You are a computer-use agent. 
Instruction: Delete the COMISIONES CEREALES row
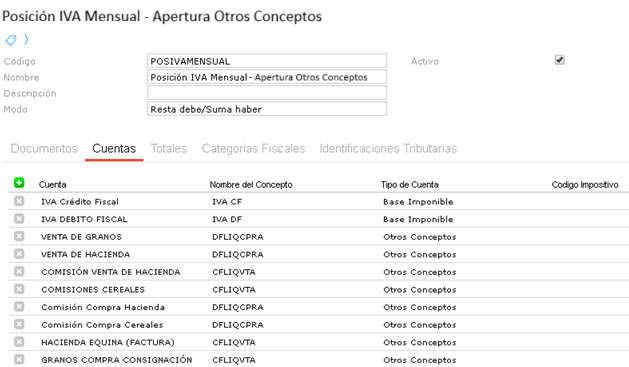pos(19,289)
